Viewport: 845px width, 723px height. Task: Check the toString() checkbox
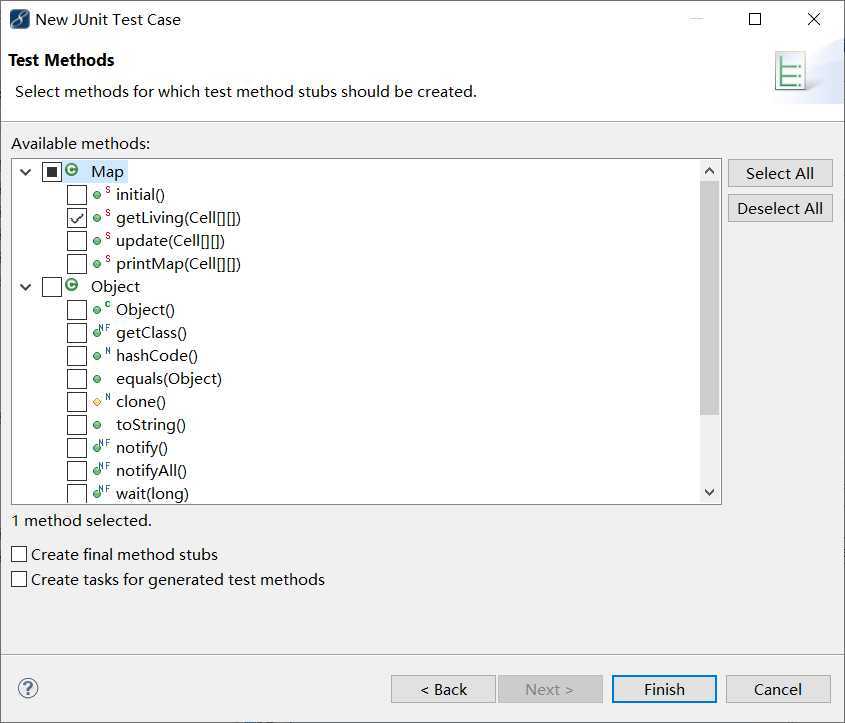point(77,425)
